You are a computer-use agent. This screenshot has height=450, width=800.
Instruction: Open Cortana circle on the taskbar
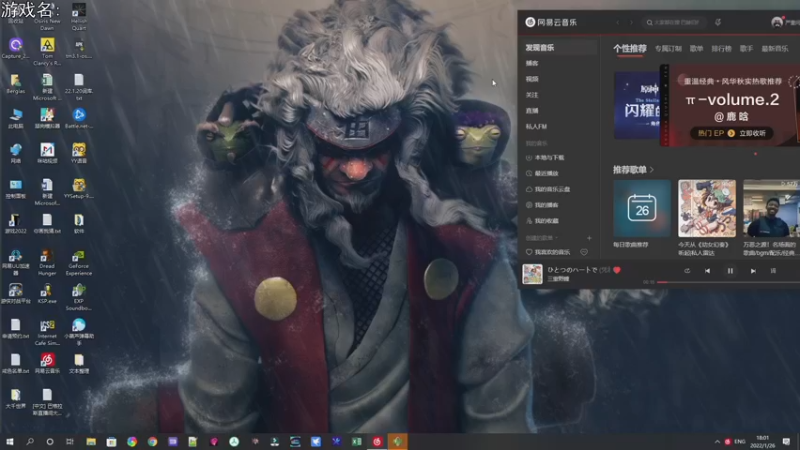point(49,442)
